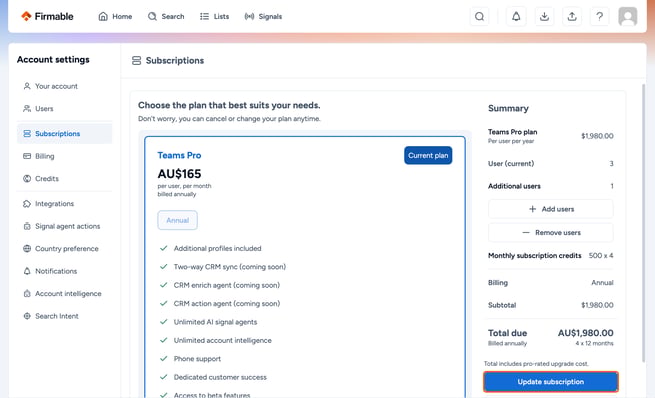Click the puzzle icon beside Integrations

tap(27, 204)
